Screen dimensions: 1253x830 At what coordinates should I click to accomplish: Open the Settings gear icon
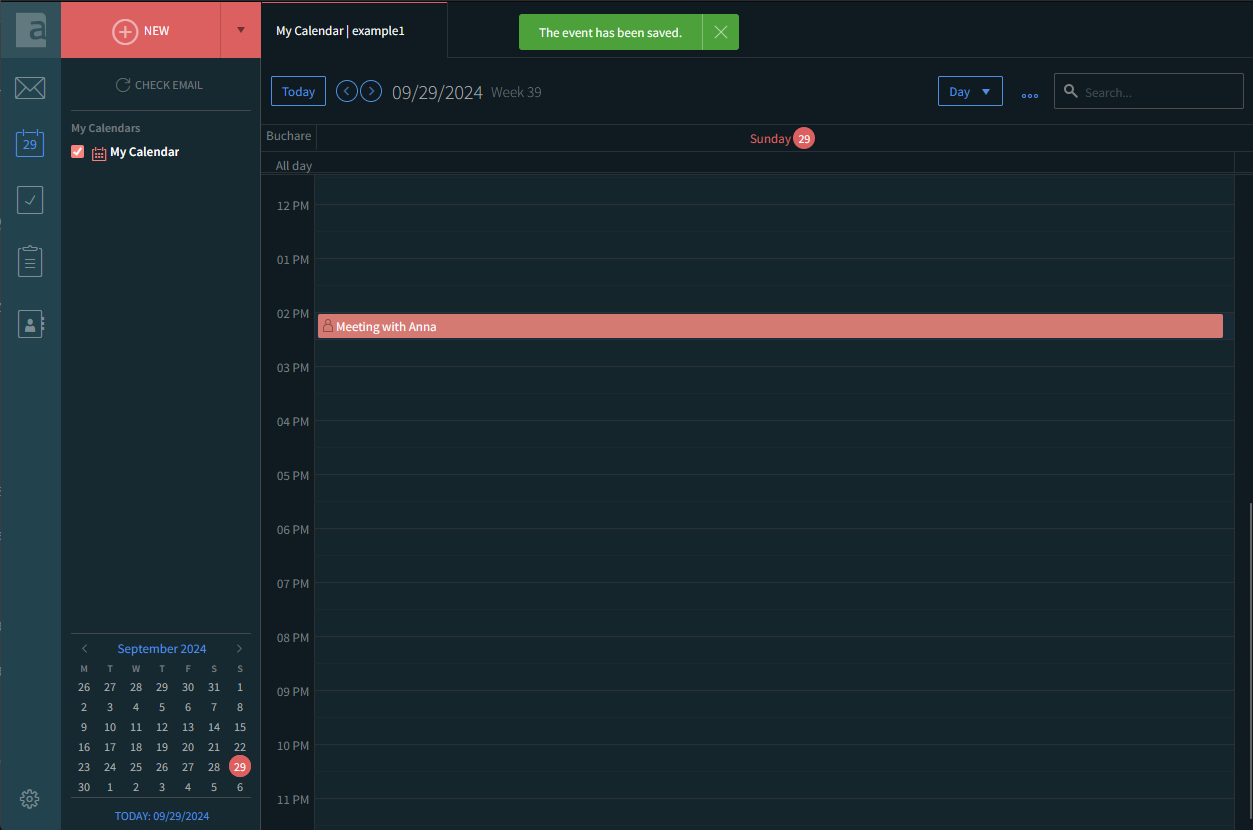click(30, 798)
